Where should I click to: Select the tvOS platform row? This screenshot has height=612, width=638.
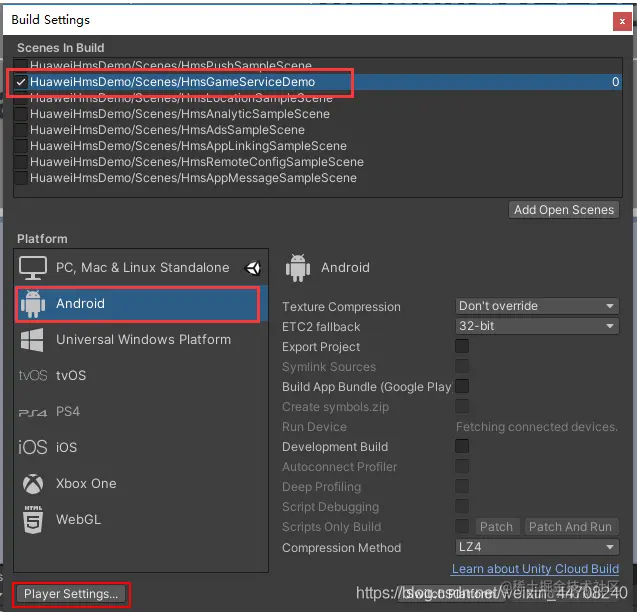[141, 375]
